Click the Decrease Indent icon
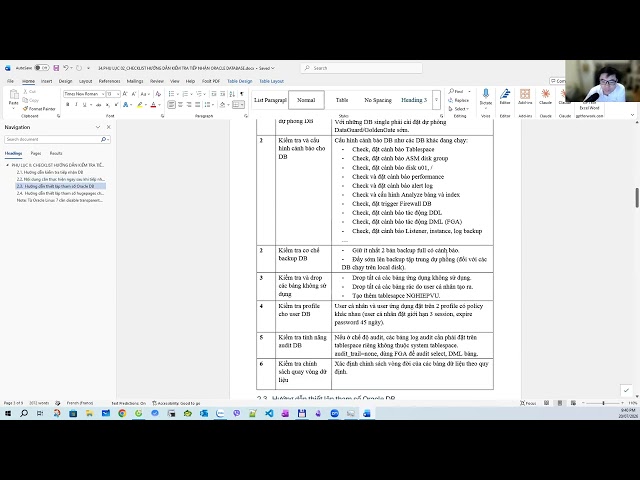Screen dimensions: 640x480 pyautogui.click(x=214, y=94)
